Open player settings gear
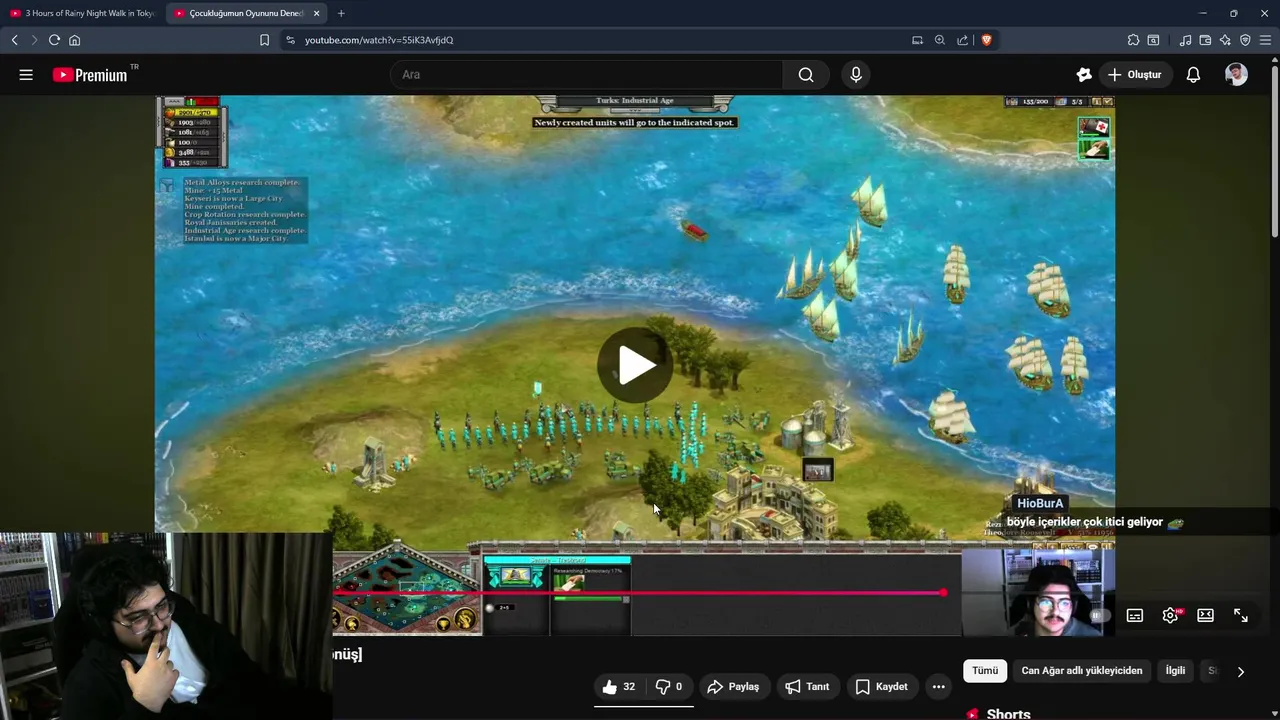 coord(1170,616)
